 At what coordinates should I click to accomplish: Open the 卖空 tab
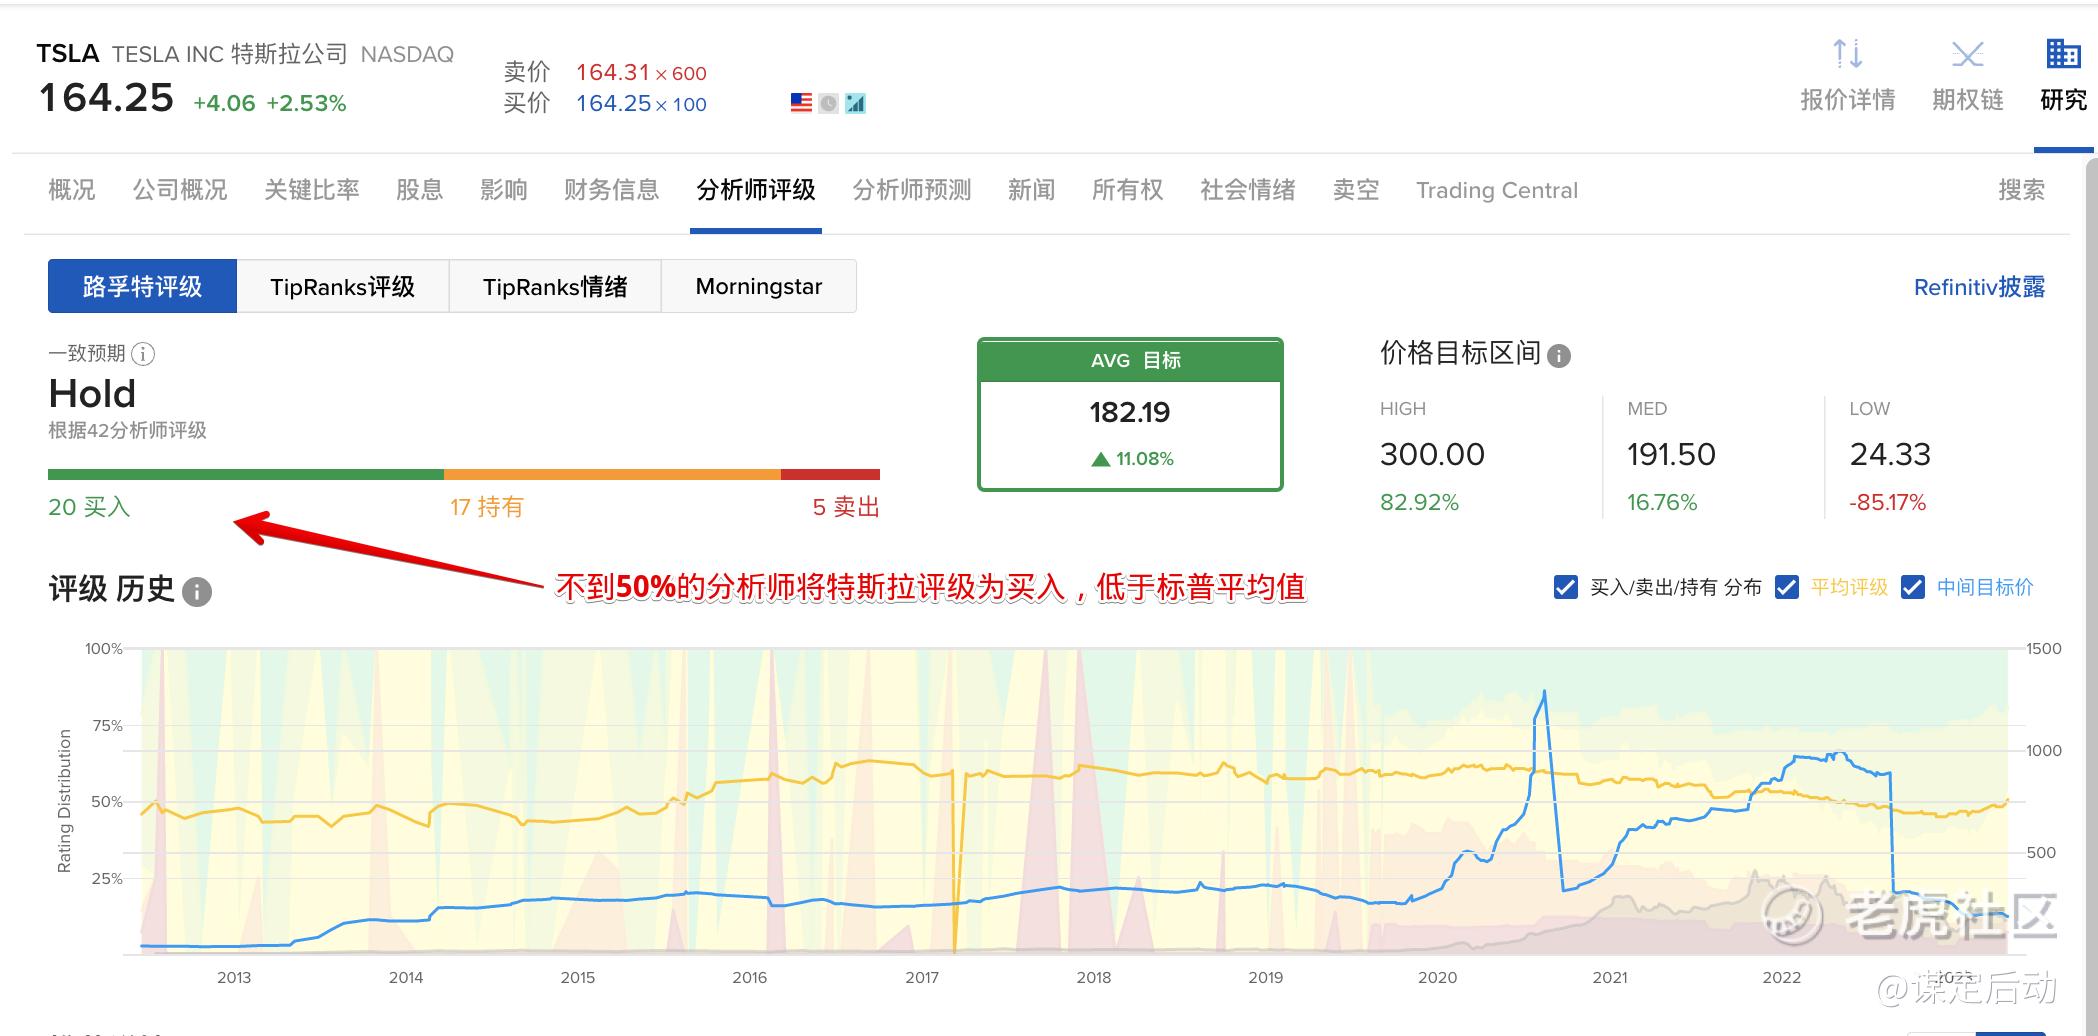(x=1356, y=190)
